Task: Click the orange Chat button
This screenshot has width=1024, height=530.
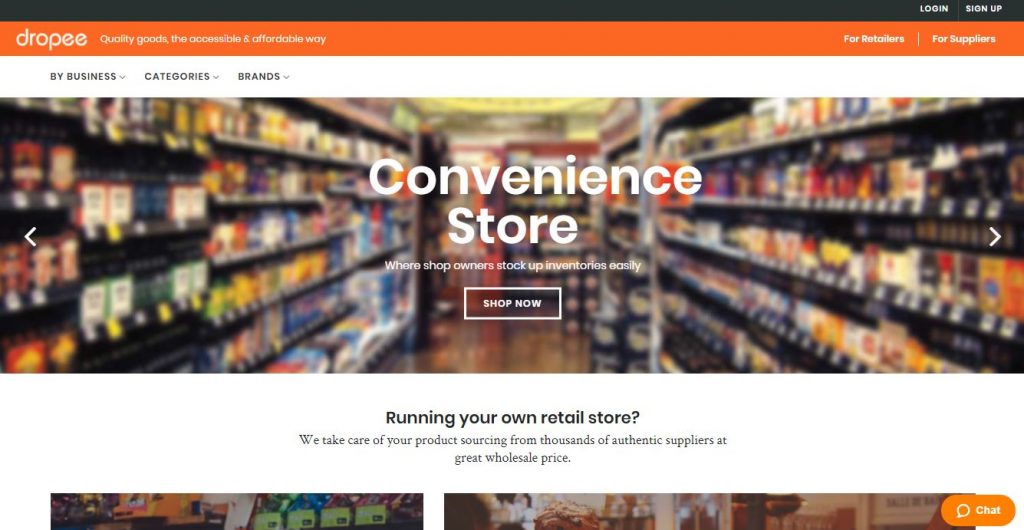Action: (x=978, y=510)
